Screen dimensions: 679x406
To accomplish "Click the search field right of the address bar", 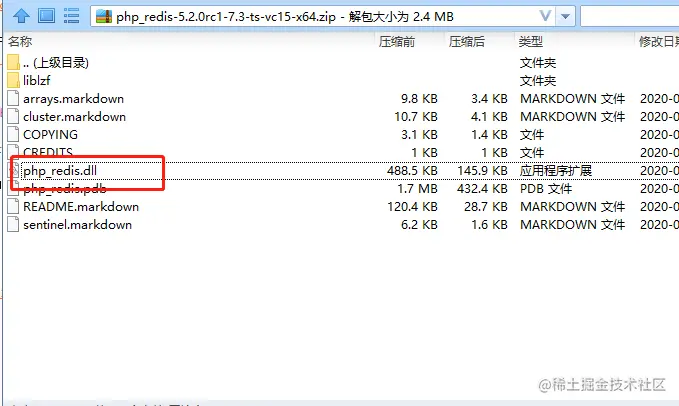I will point(630,17).
